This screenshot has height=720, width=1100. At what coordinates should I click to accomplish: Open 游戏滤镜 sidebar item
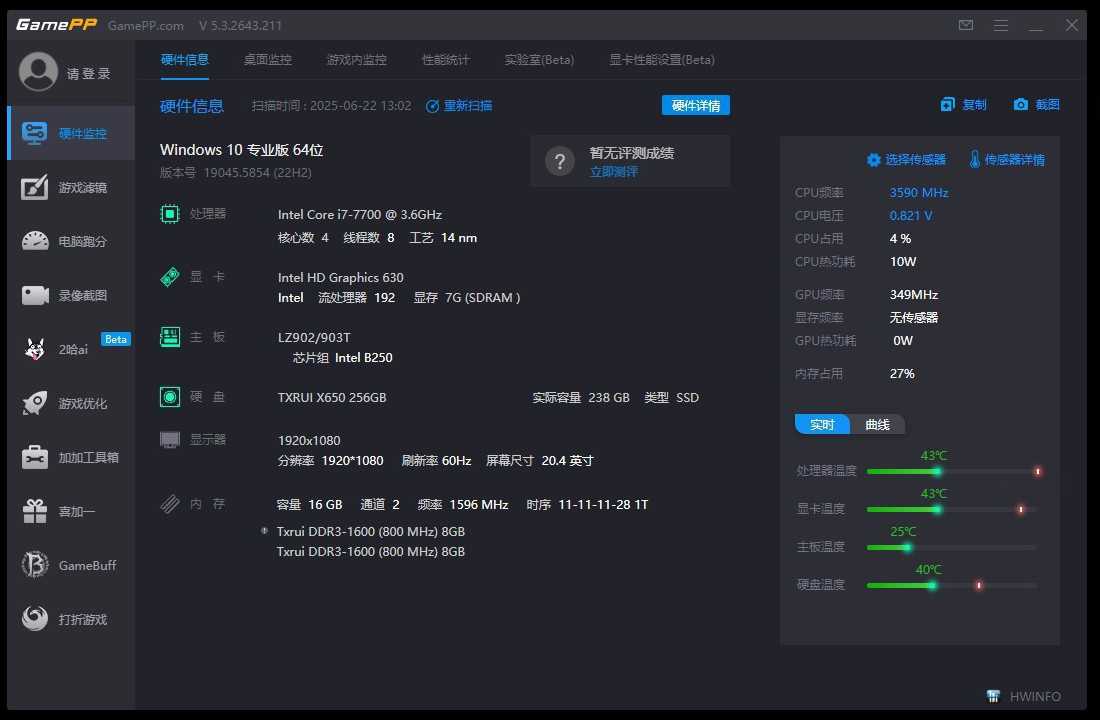tap(71, 187)
